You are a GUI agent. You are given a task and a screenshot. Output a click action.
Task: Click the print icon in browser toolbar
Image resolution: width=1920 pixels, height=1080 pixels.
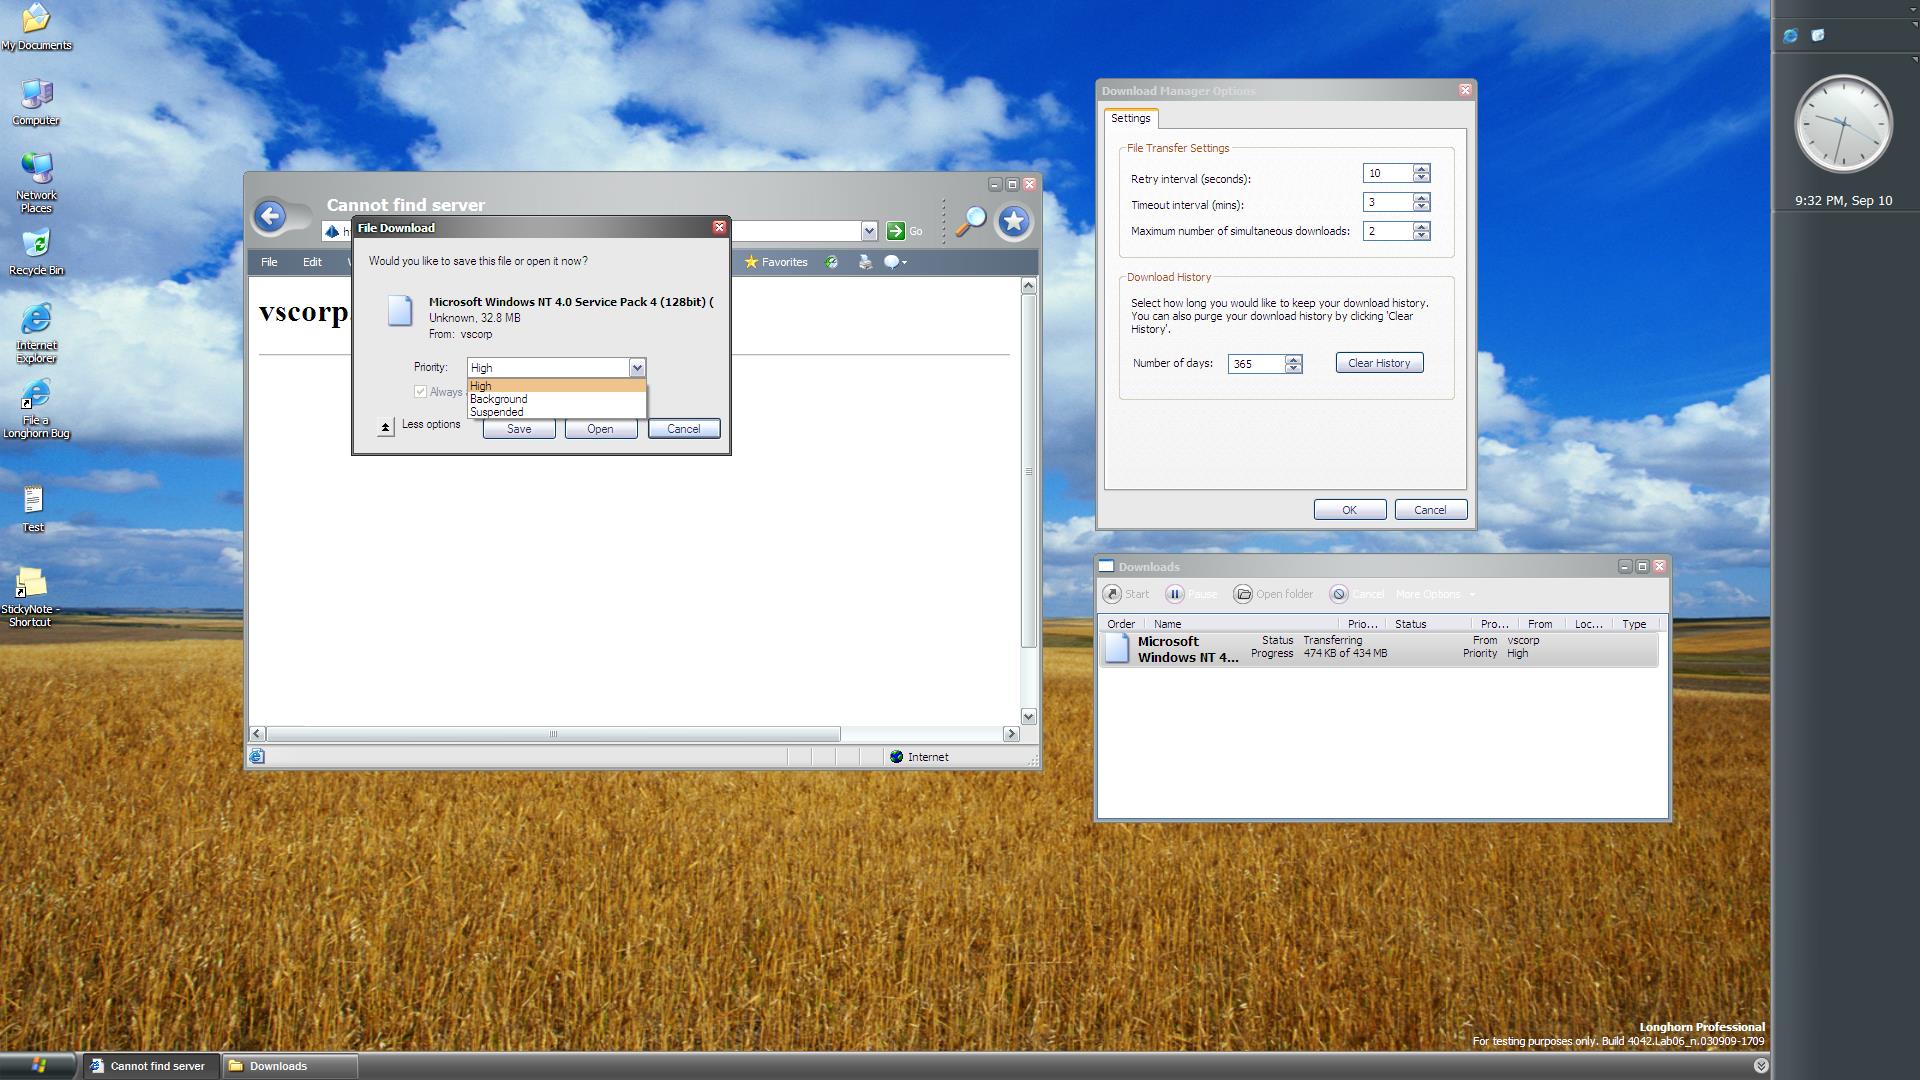click(865, 262)
